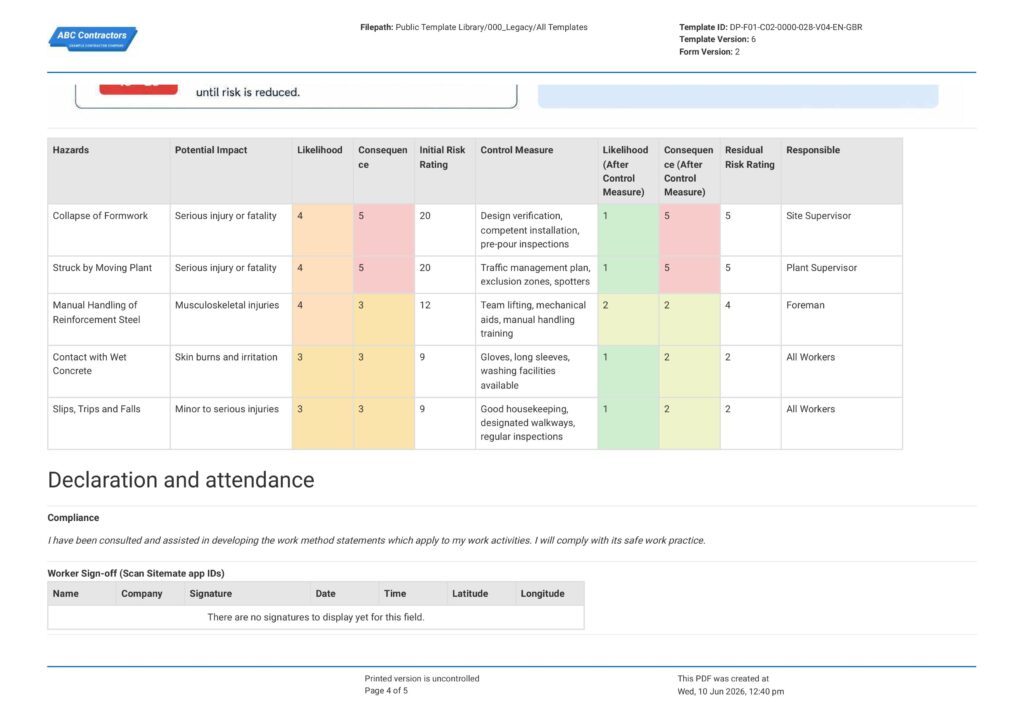The width and height of the screenshot is (1024, 725).
Task: Click the Template ID text in header
Action: coord(771,27)
